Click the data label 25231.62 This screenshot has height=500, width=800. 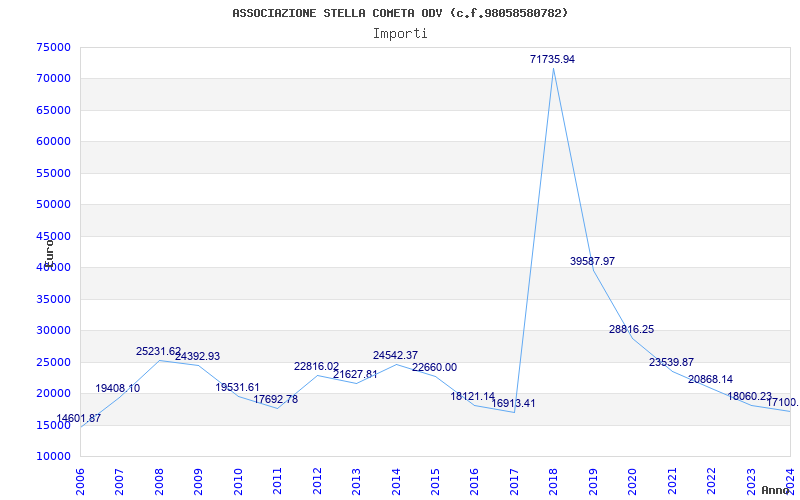[x=158, y=352]
